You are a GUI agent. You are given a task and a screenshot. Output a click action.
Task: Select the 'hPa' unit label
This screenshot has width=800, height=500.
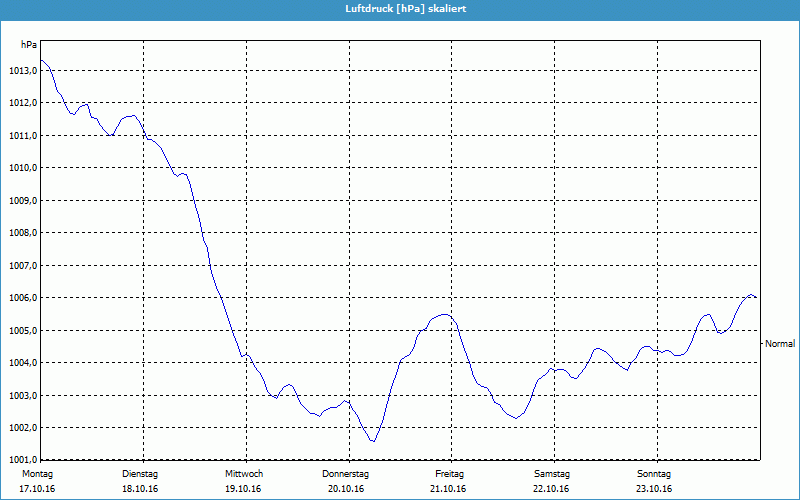(x=29, y=45)
